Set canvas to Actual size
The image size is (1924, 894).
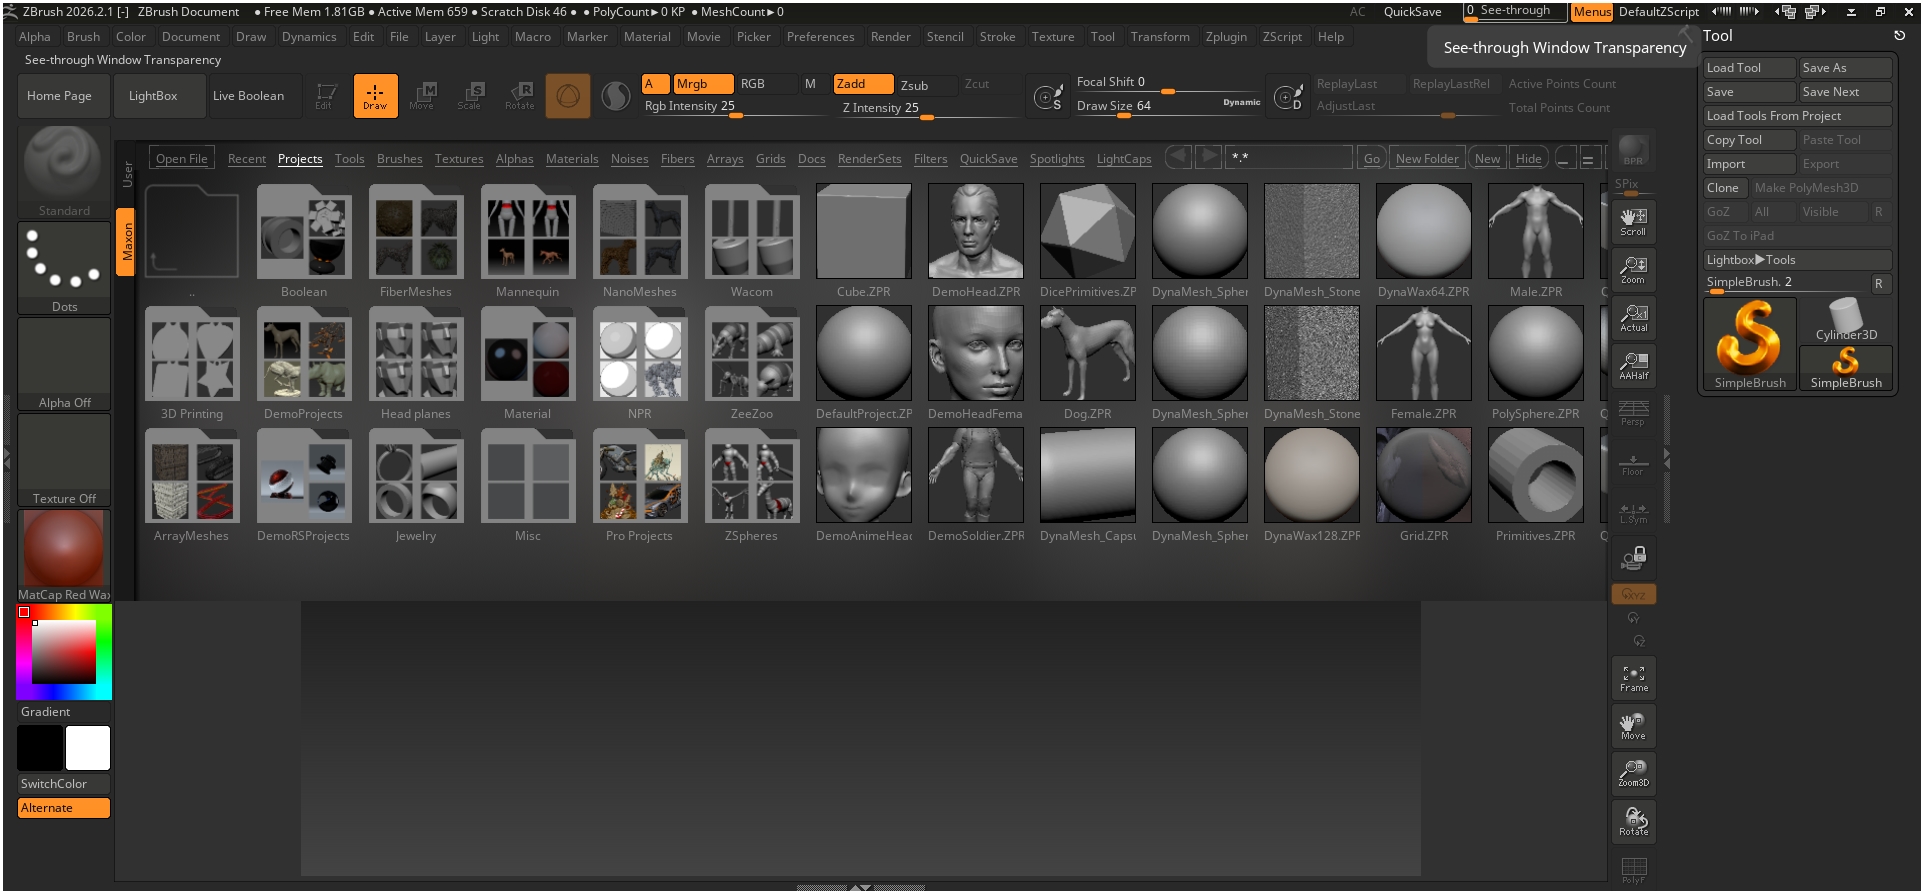[1633, 318]
